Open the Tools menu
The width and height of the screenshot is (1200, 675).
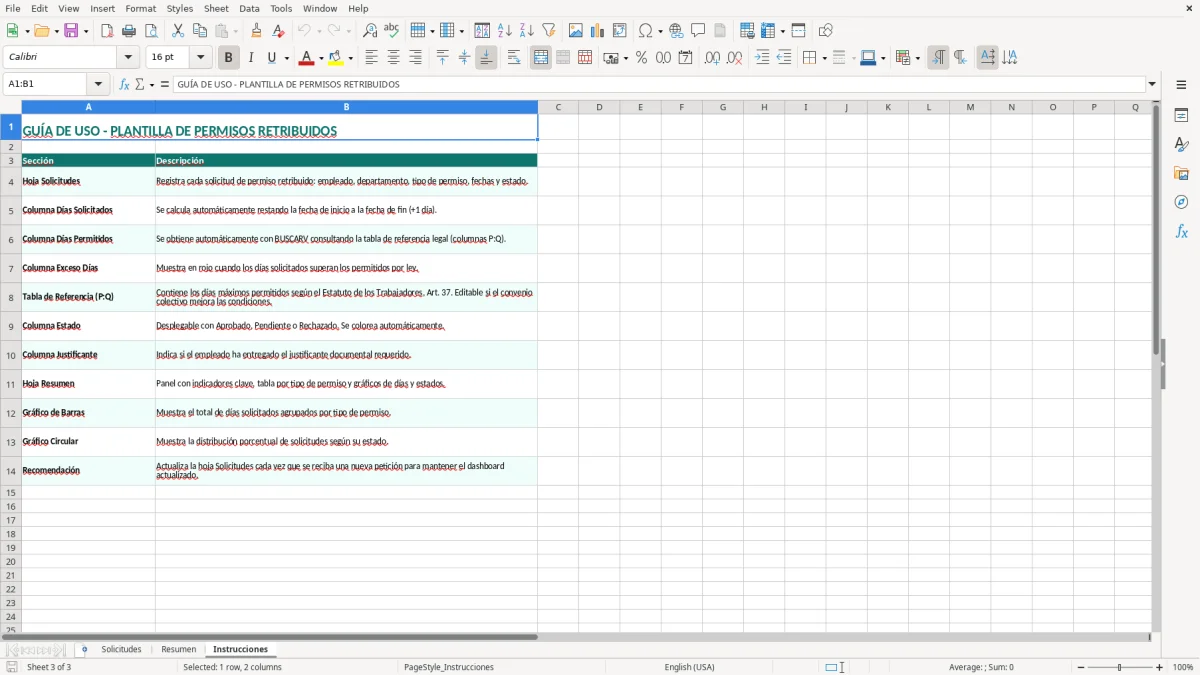click(281, 8)
